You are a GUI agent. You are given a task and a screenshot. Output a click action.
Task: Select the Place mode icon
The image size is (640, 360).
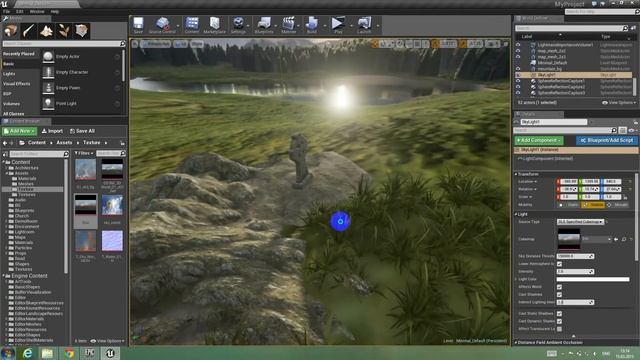point(11,31)
